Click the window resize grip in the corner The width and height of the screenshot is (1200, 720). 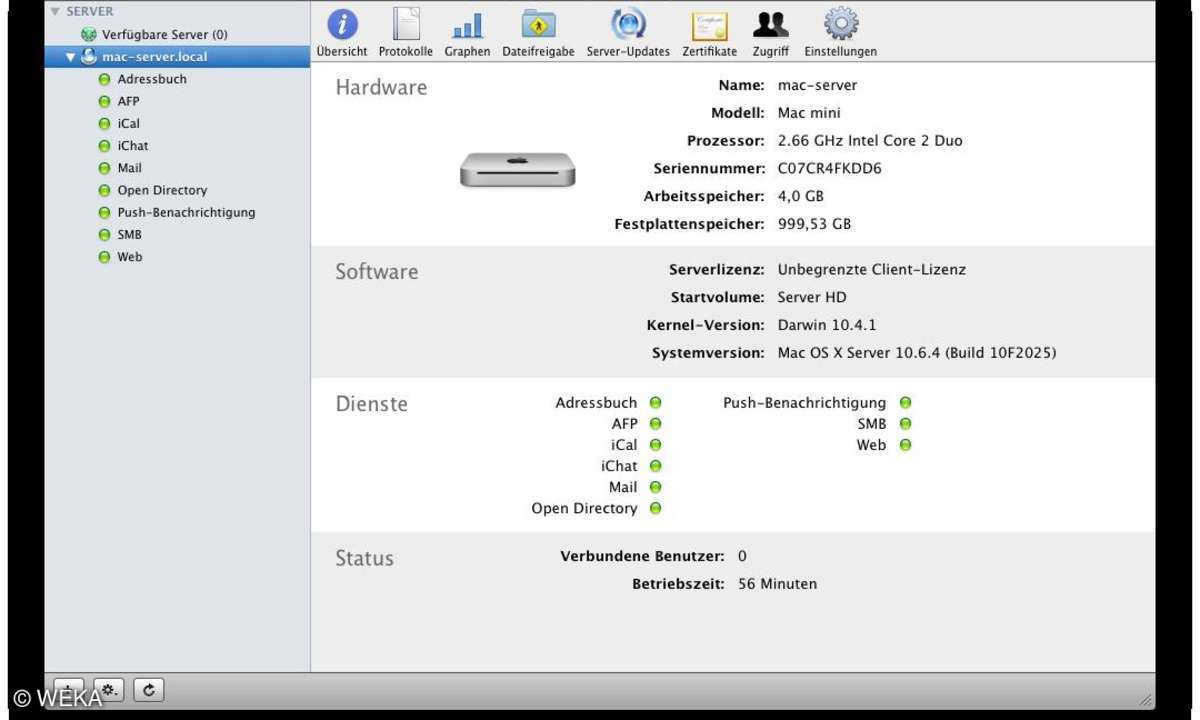(1145, 699)
